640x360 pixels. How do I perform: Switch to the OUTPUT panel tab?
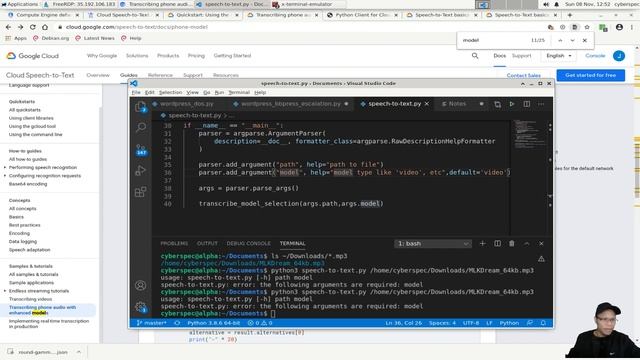click(x=207, y=244)
